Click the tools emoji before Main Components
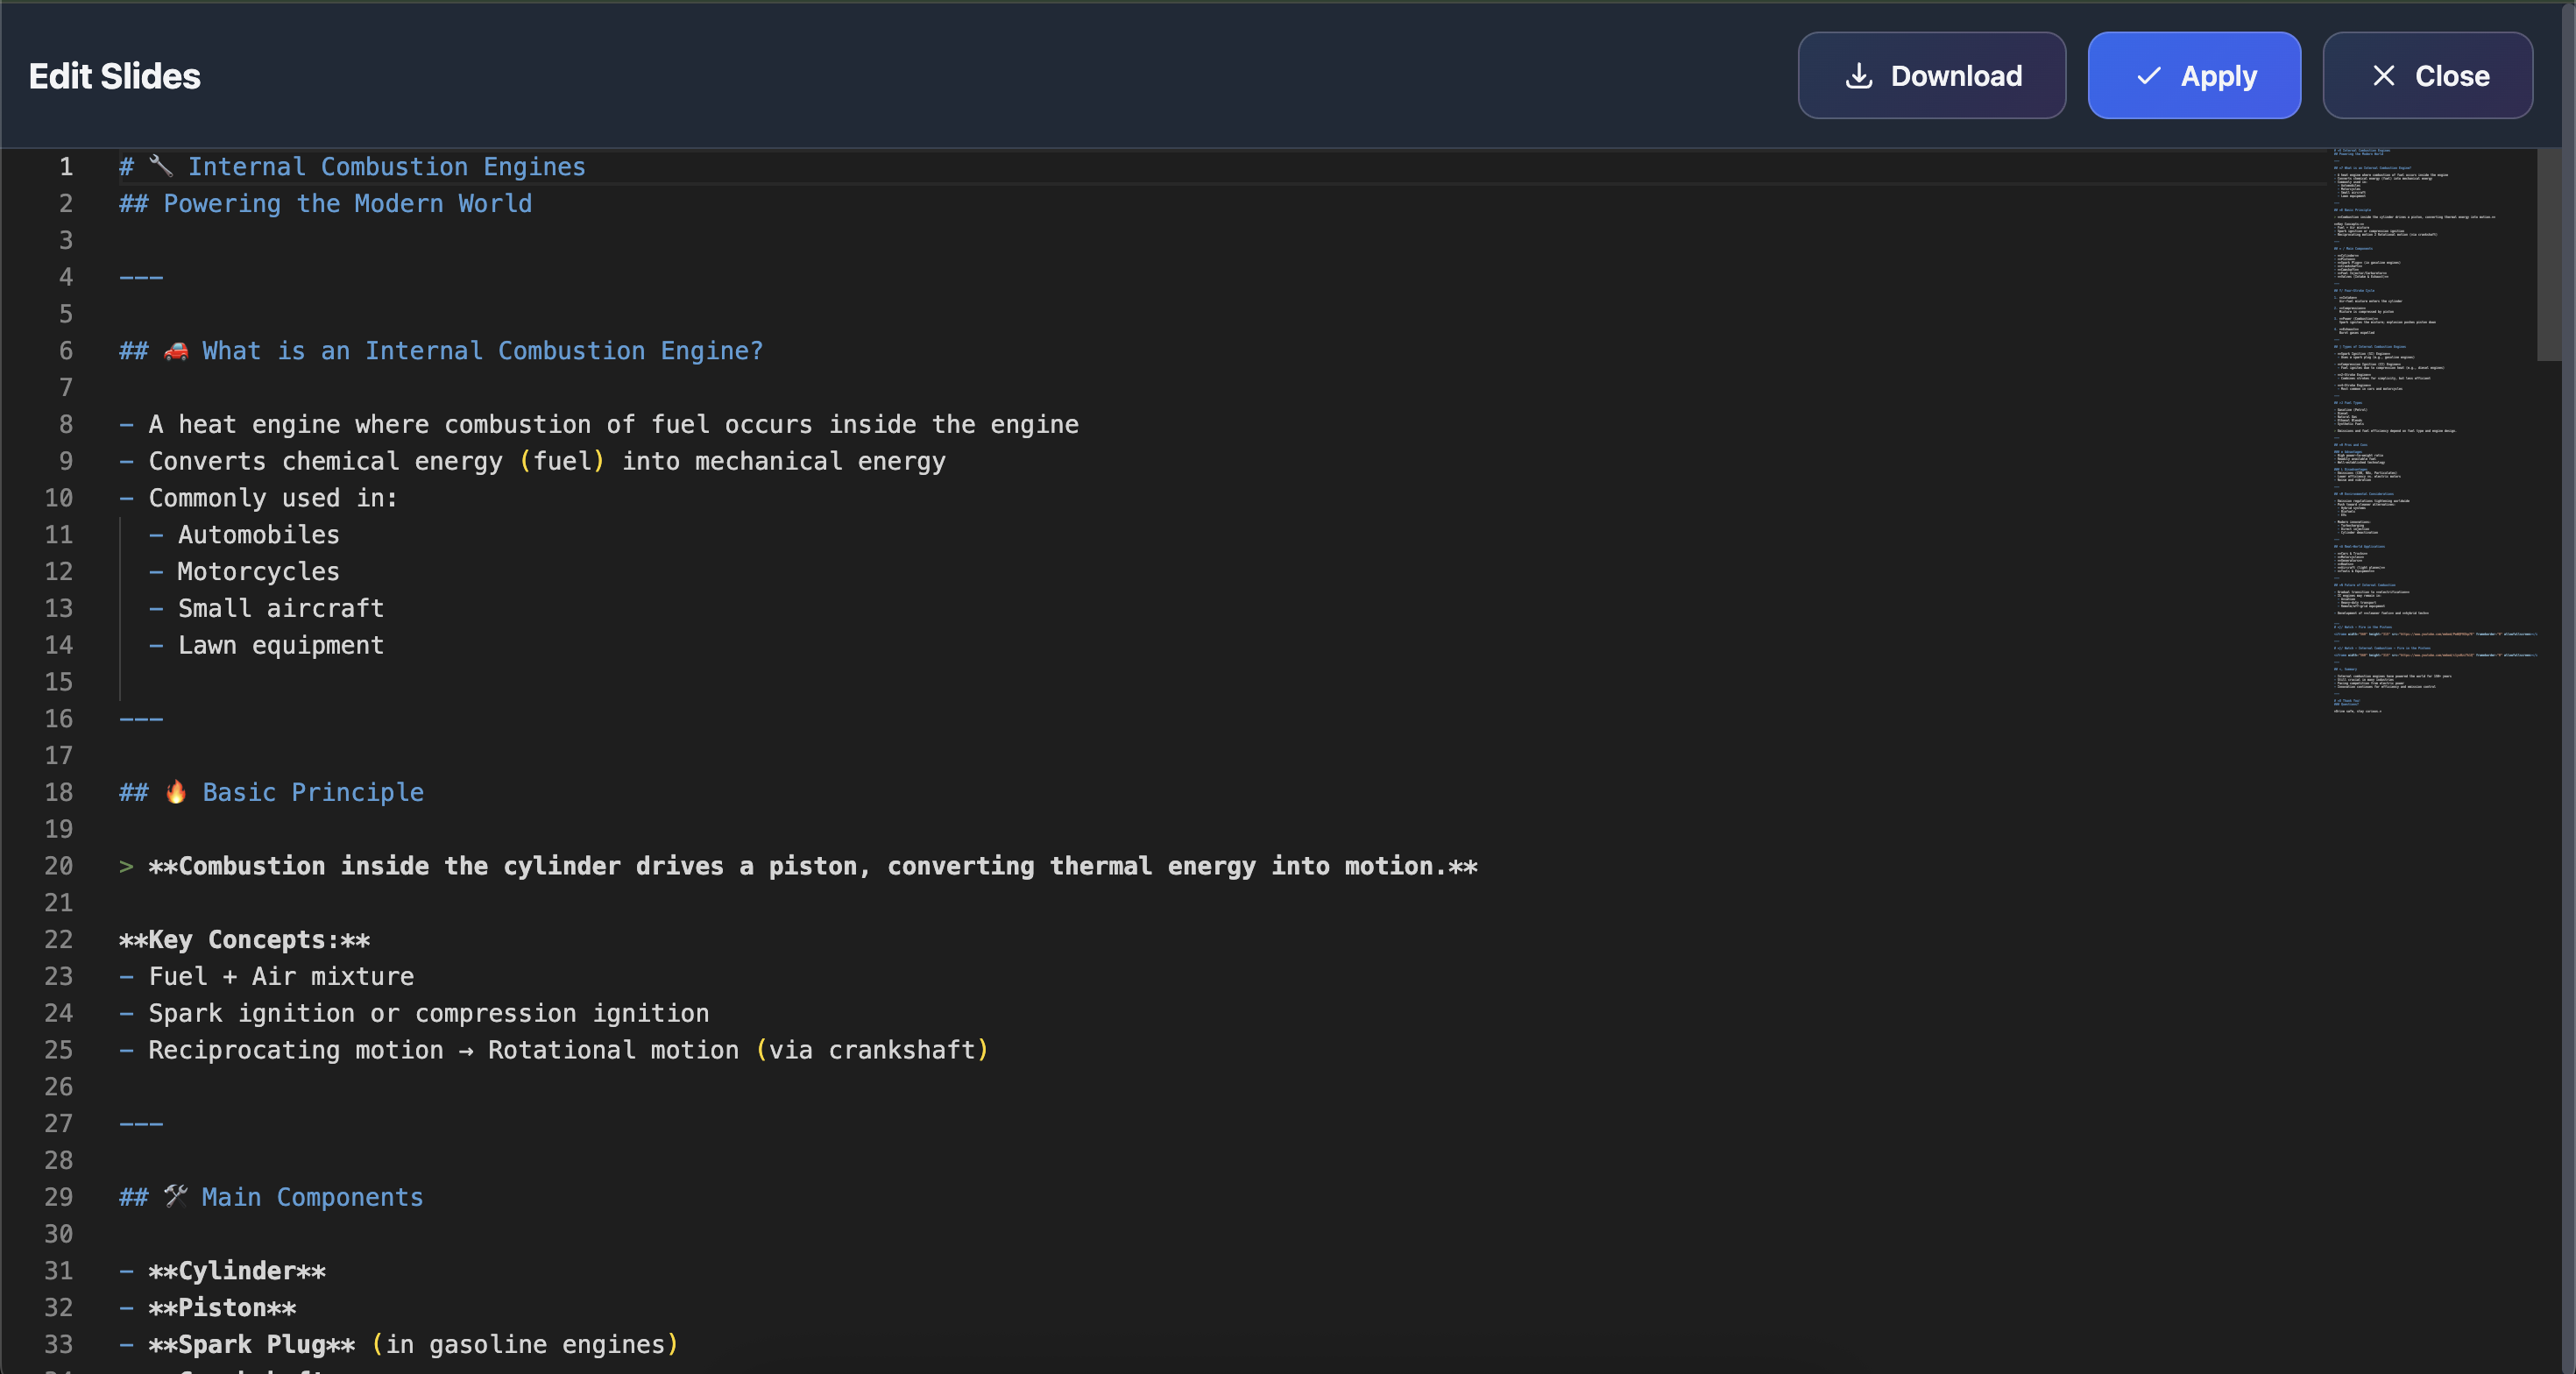This screenshot has width=2576, height=1374. 176,1196
